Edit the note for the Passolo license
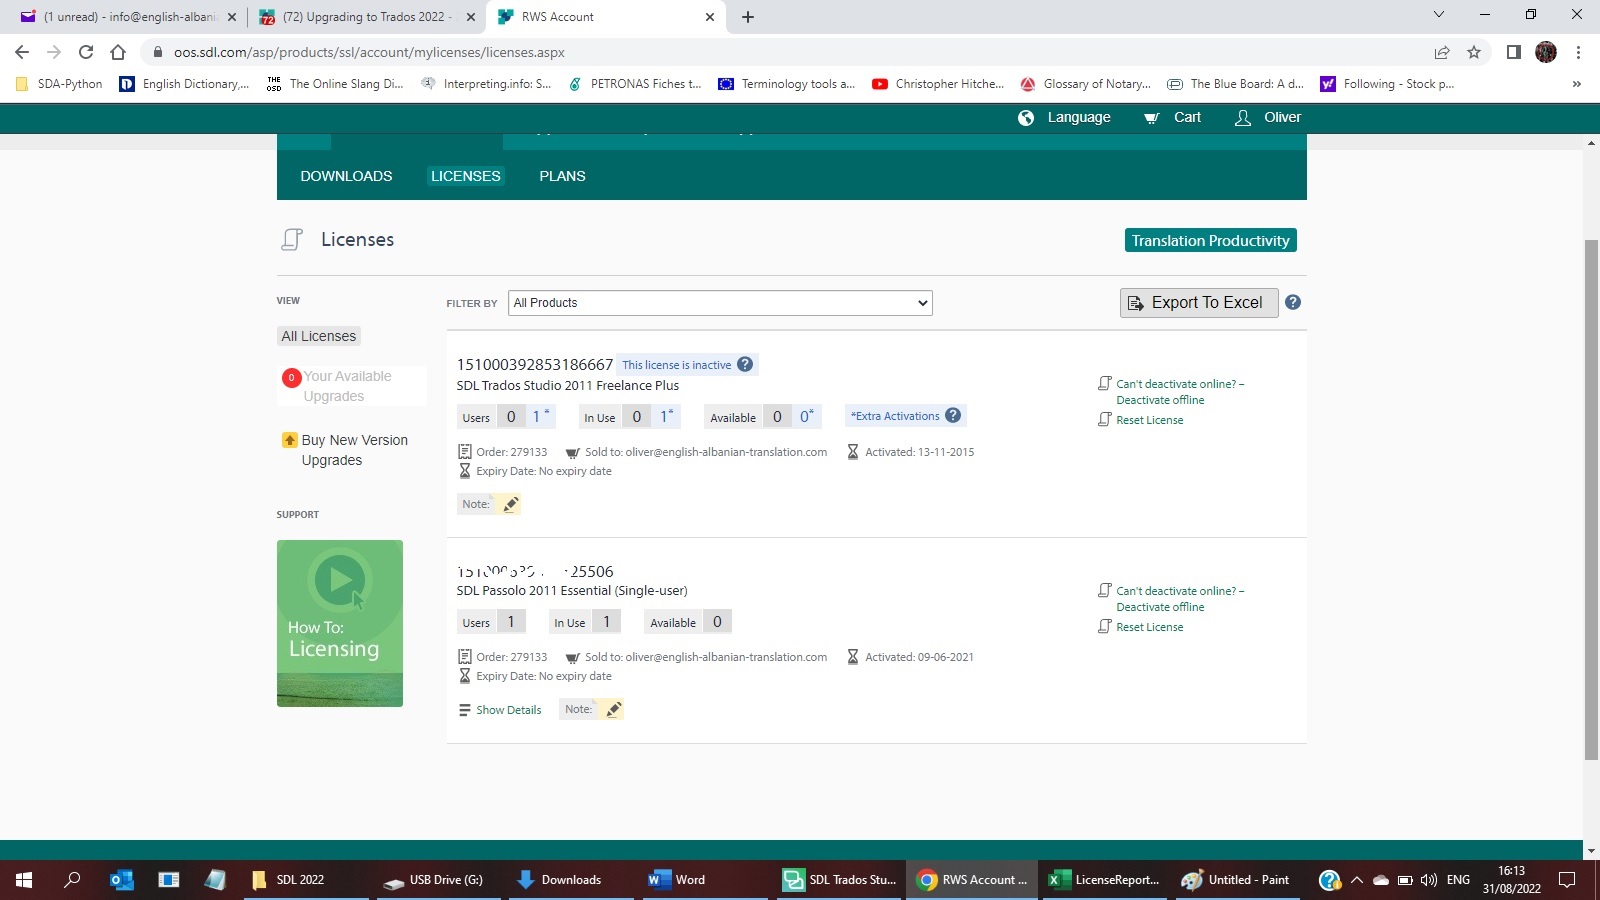1600x900 pixels. (614, 708)
